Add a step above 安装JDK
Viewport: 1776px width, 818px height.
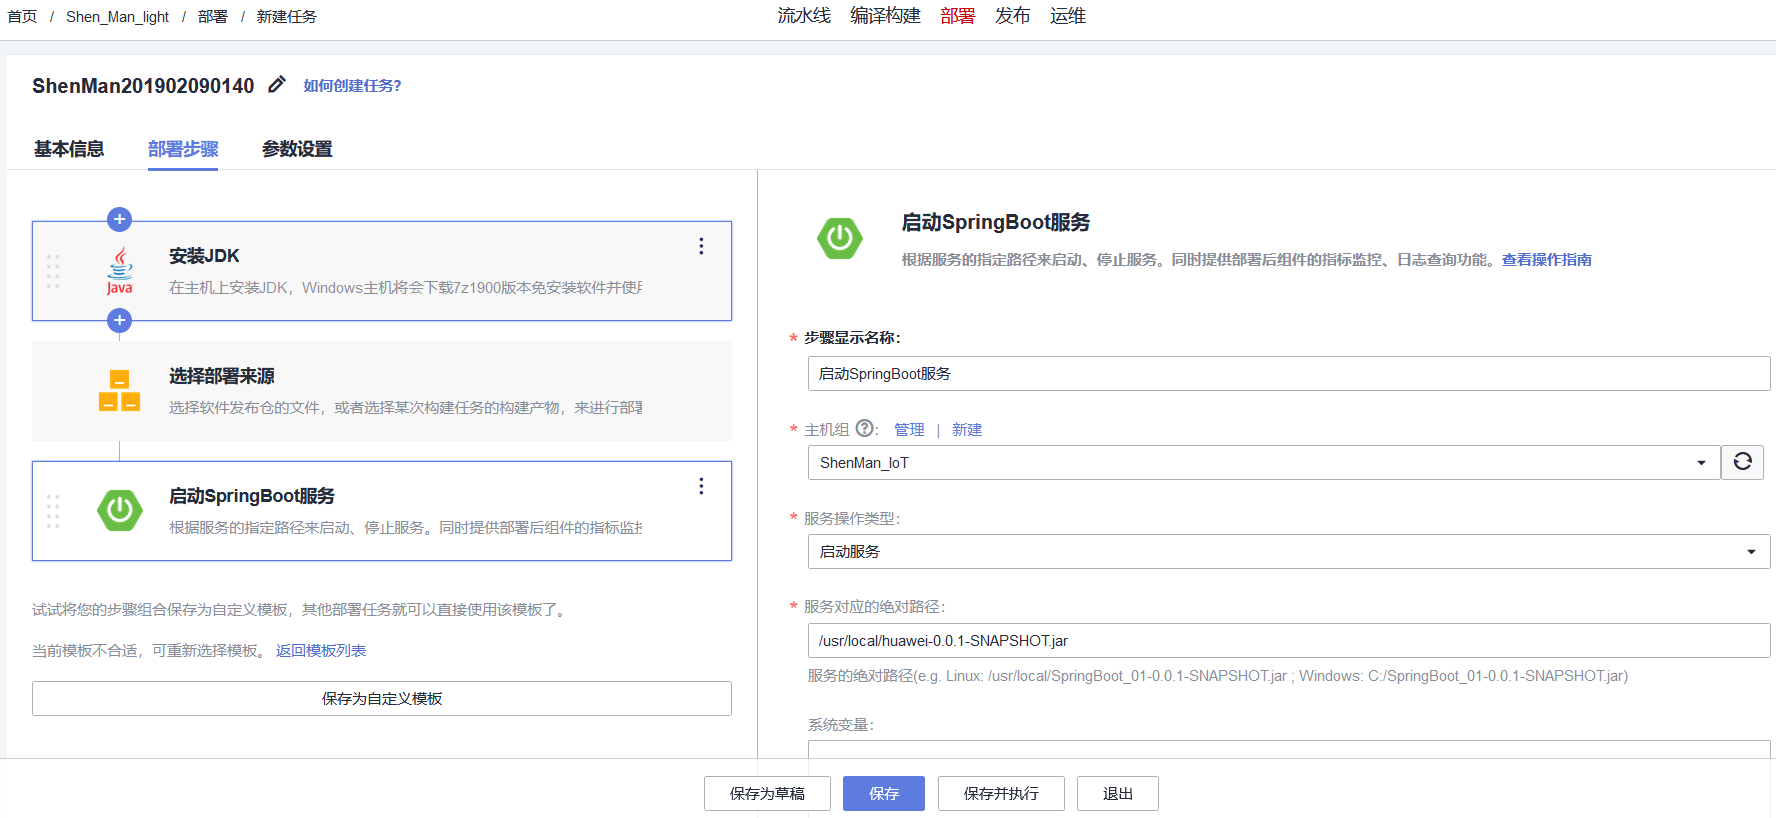click(119, 219)
